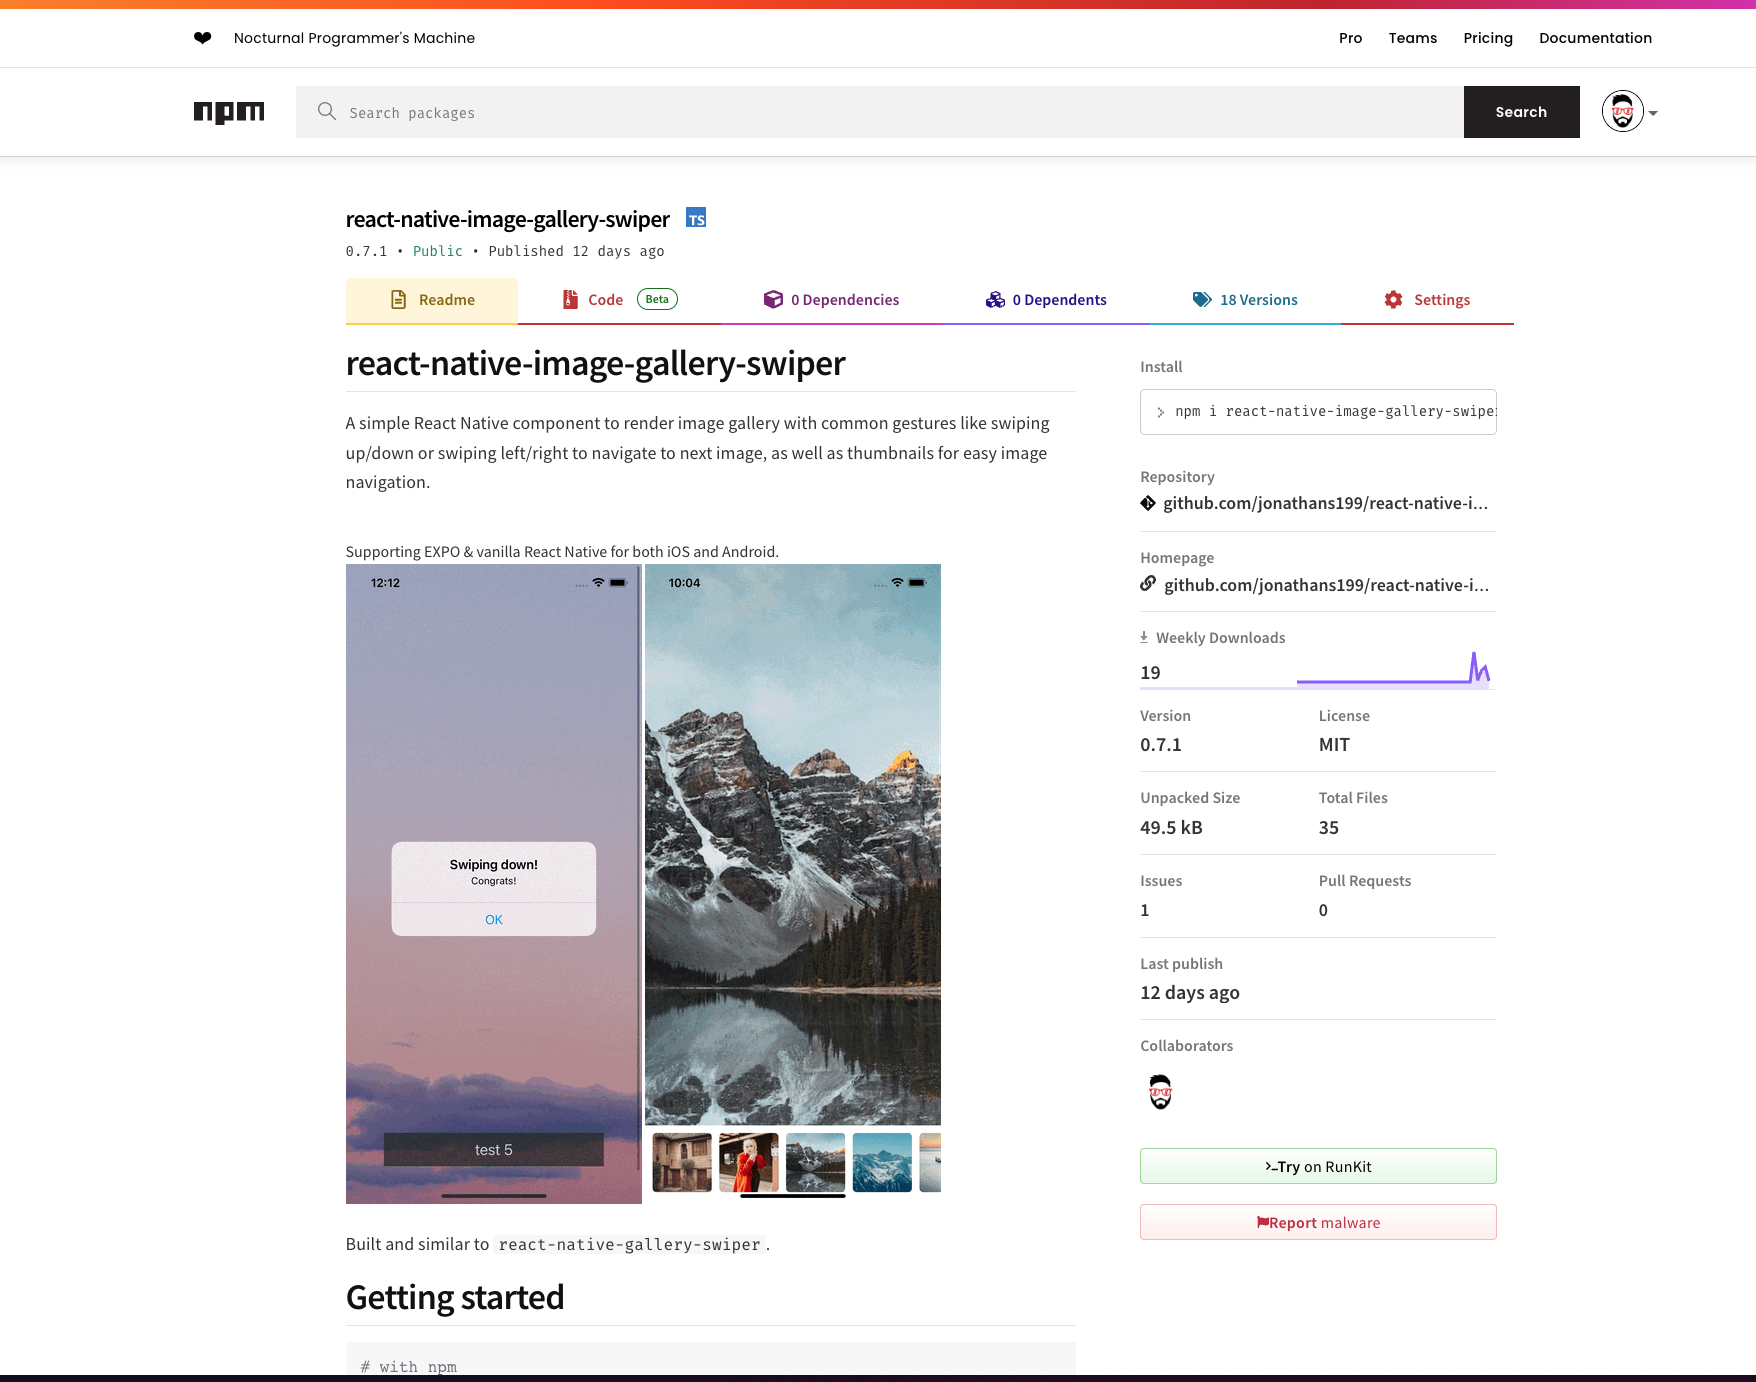Click OK in the Swiping down dialog
The height and width of the screenshot is (1382, 1756).
tap(494, 920)
